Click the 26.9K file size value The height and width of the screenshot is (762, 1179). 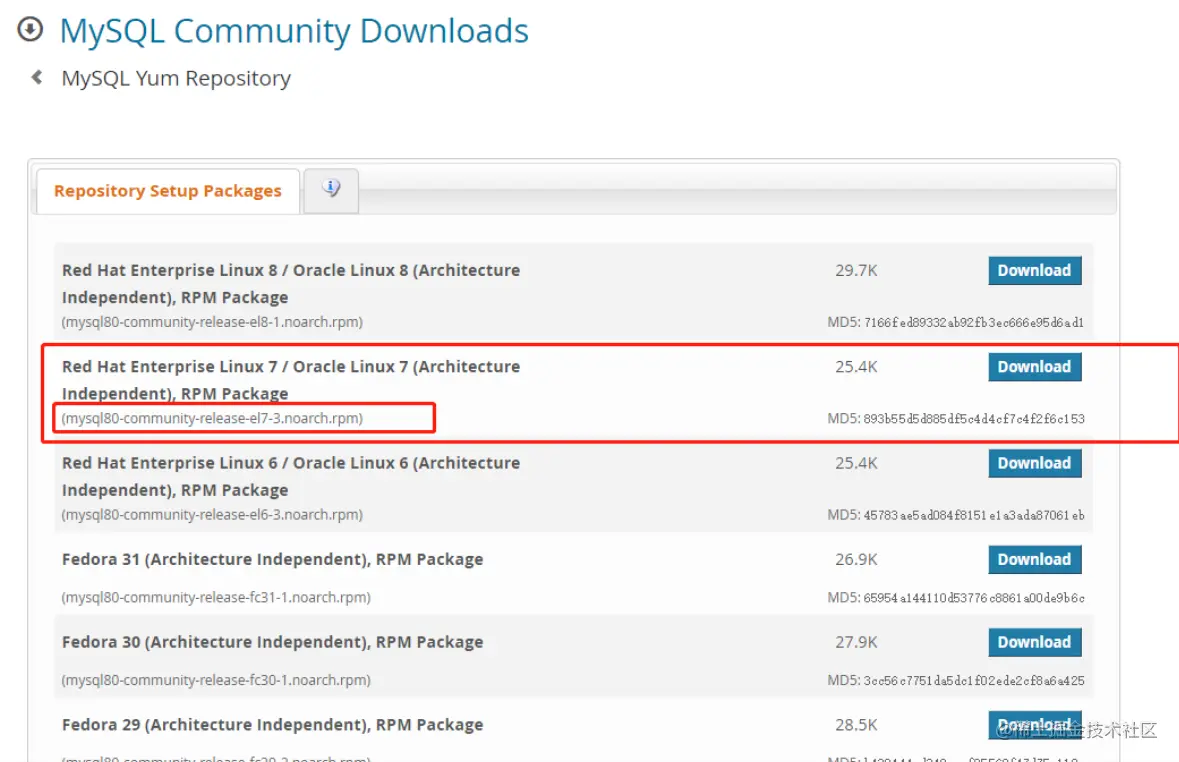tap(856, 560)
